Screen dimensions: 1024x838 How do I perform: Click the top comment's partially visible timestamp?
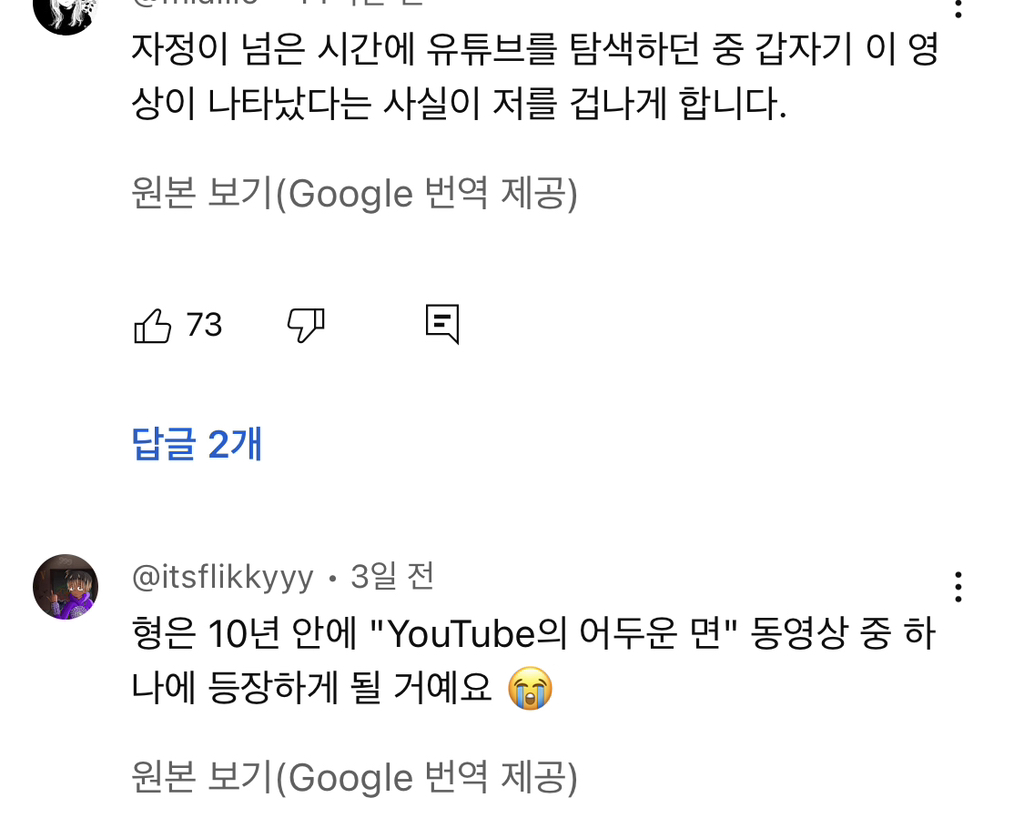(x=380, y=3)
